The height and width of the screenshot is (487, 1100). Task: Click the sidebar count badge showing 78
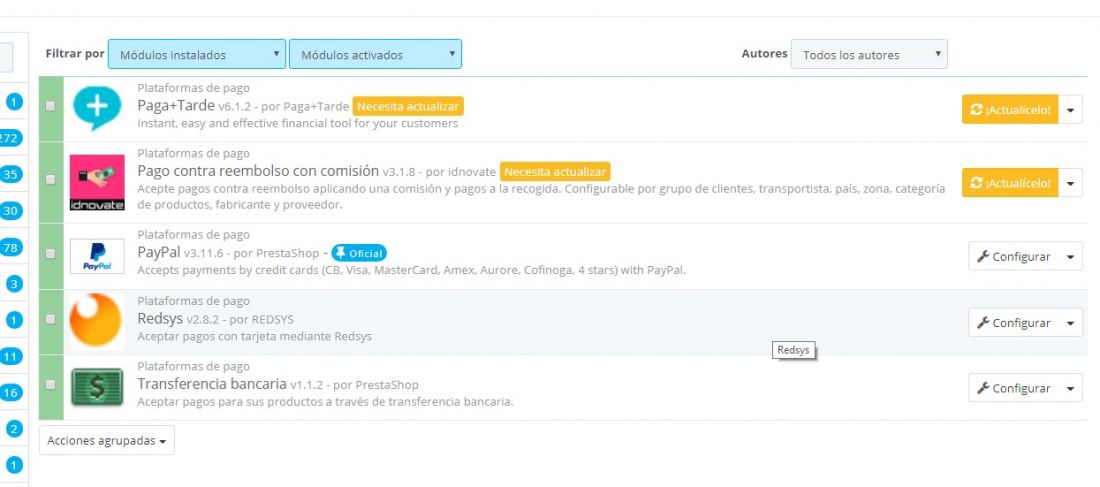(11, 247)
